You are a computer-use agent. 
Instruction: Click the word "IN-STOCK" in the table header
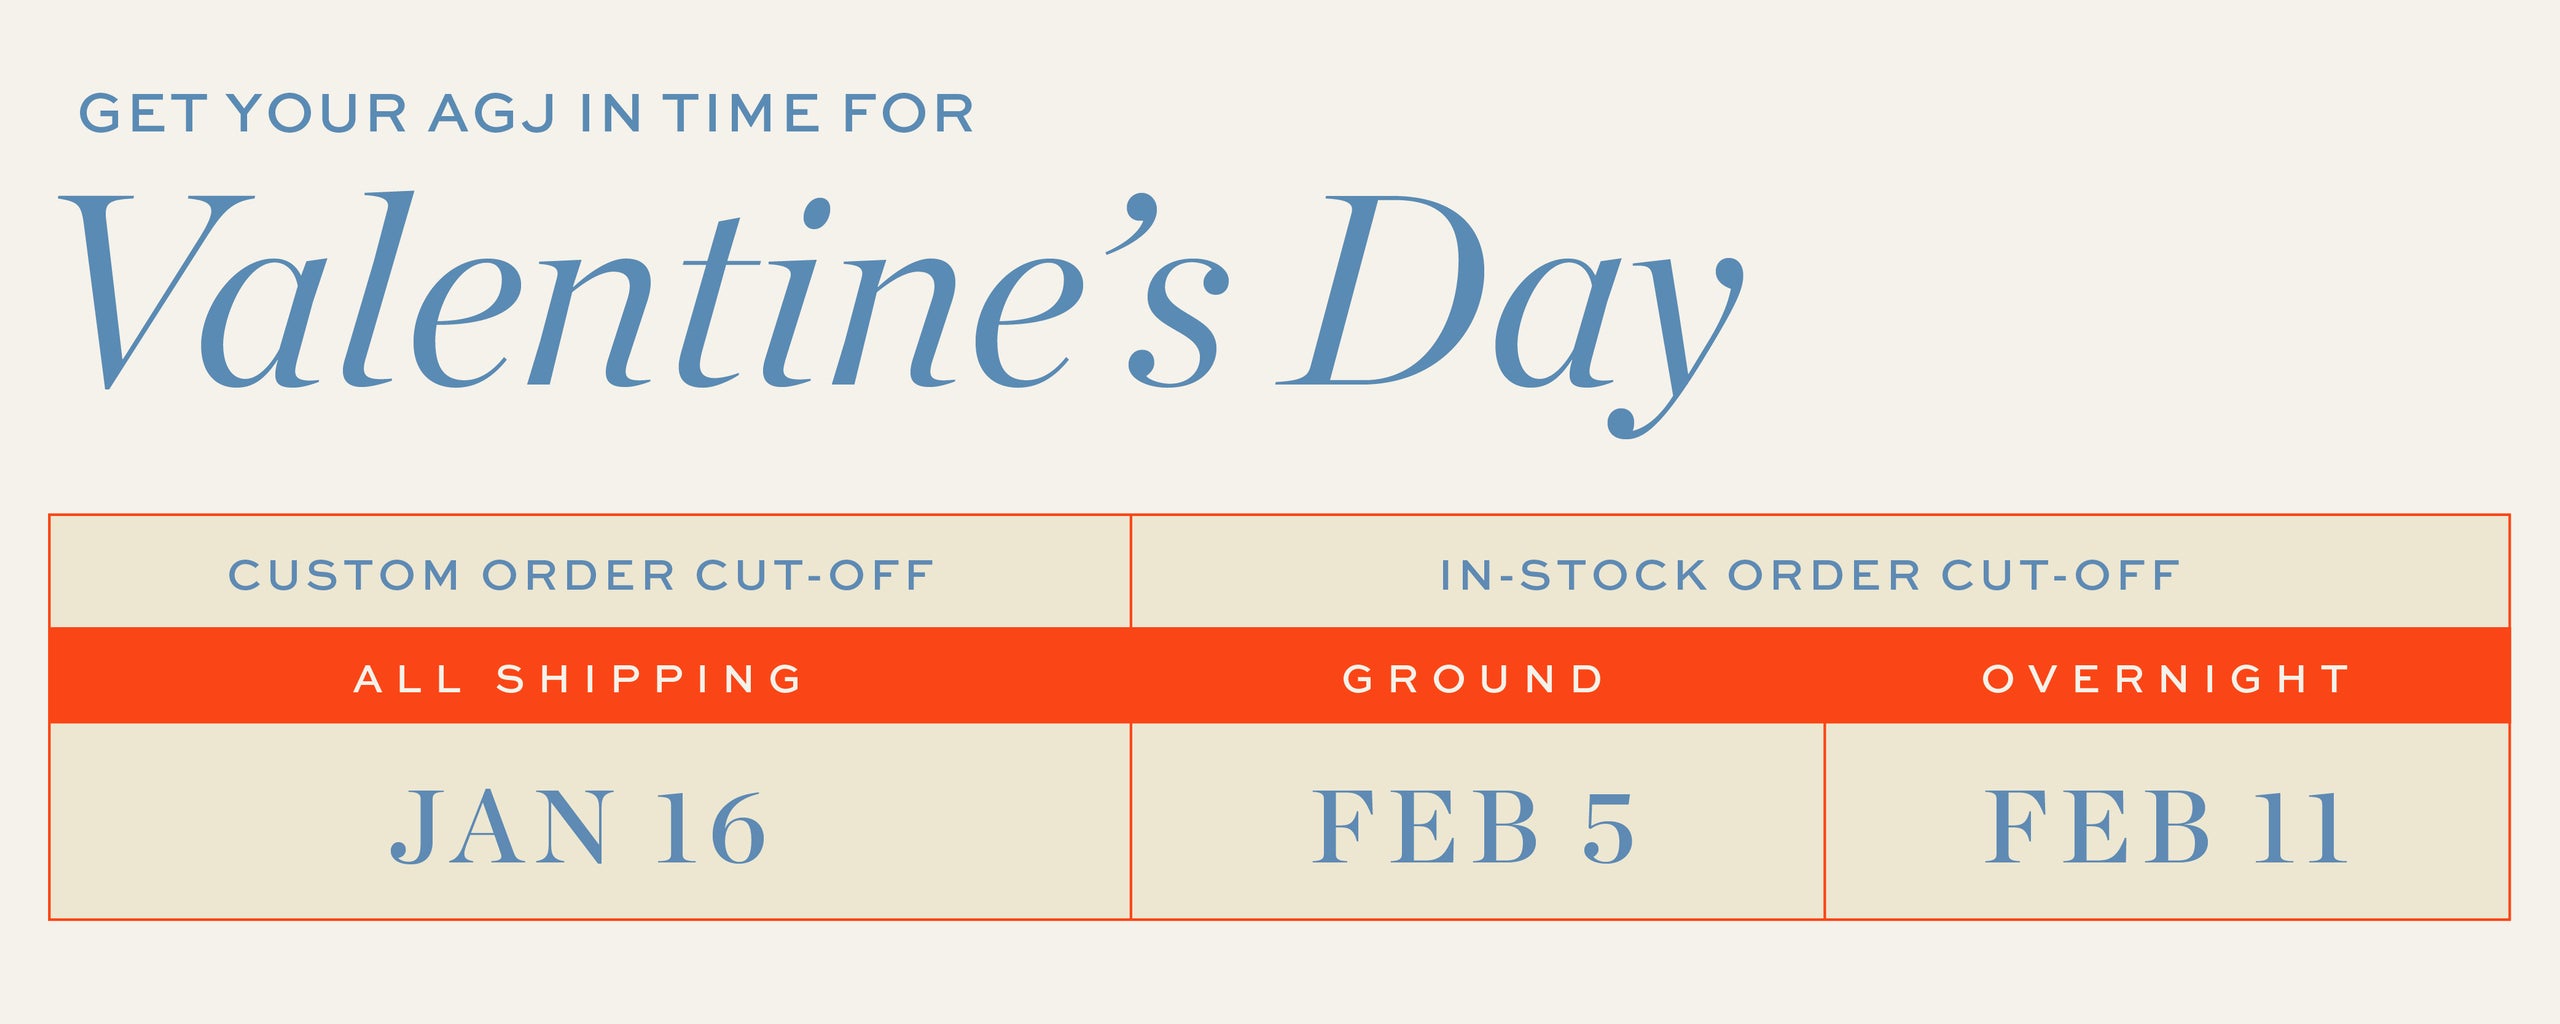1573,575
